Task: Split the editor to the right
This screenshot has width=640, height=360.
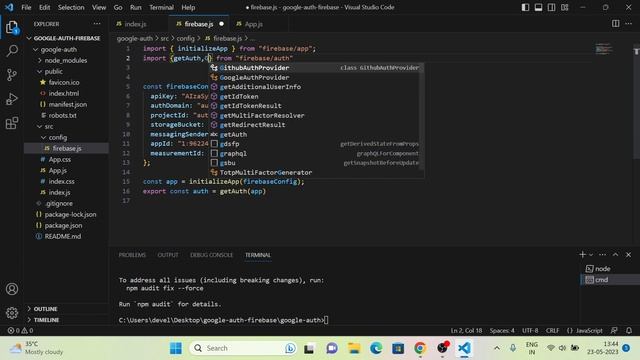Action: pos(616,24)
